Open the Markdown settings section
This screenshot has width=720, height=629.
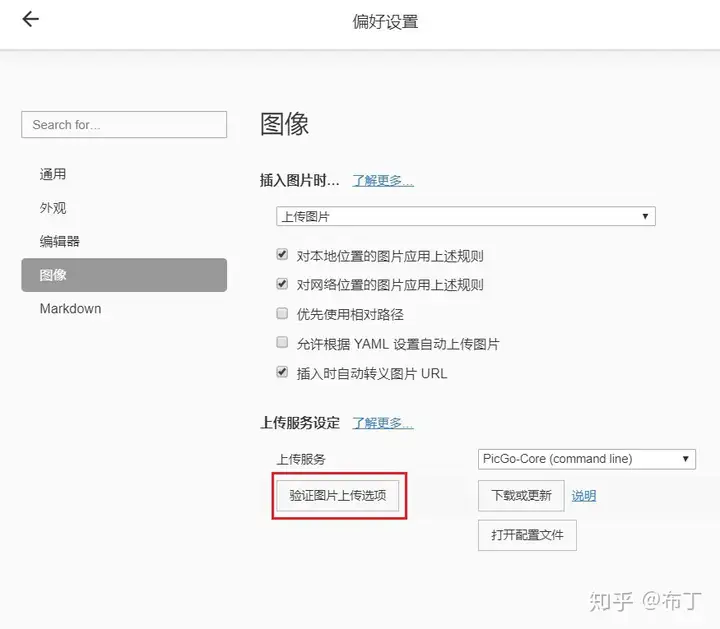70,309
